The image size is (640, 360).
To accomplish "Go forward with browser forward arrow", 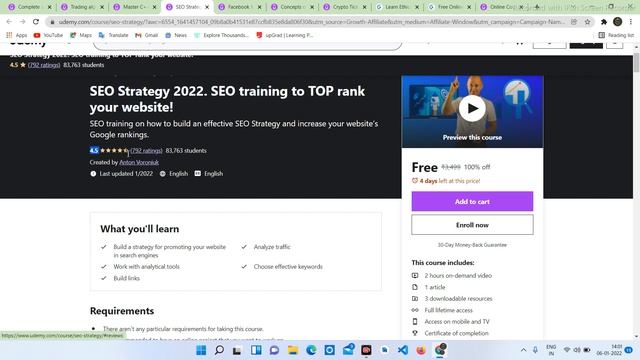I will pos(22,22).
